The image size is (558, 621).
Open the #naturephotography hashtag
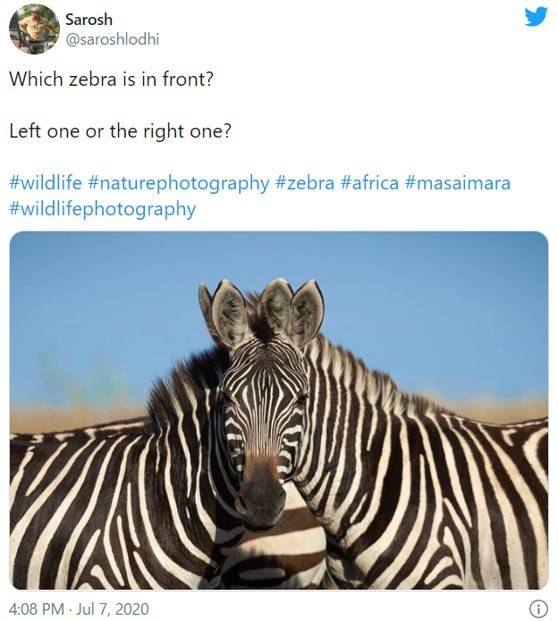pyautogui.click(x=179, y=184)
